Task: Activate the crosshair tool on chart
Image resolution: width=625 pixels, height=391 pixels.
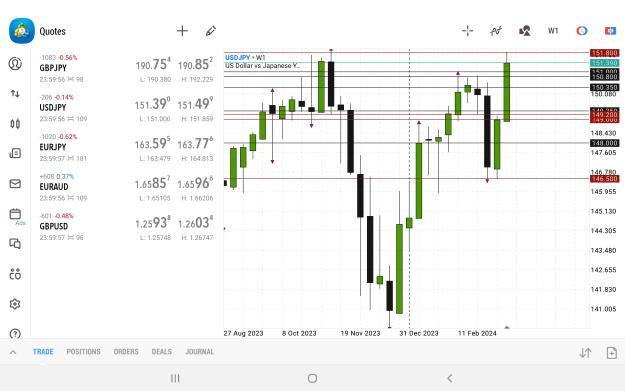Action: tap(468, 31)
